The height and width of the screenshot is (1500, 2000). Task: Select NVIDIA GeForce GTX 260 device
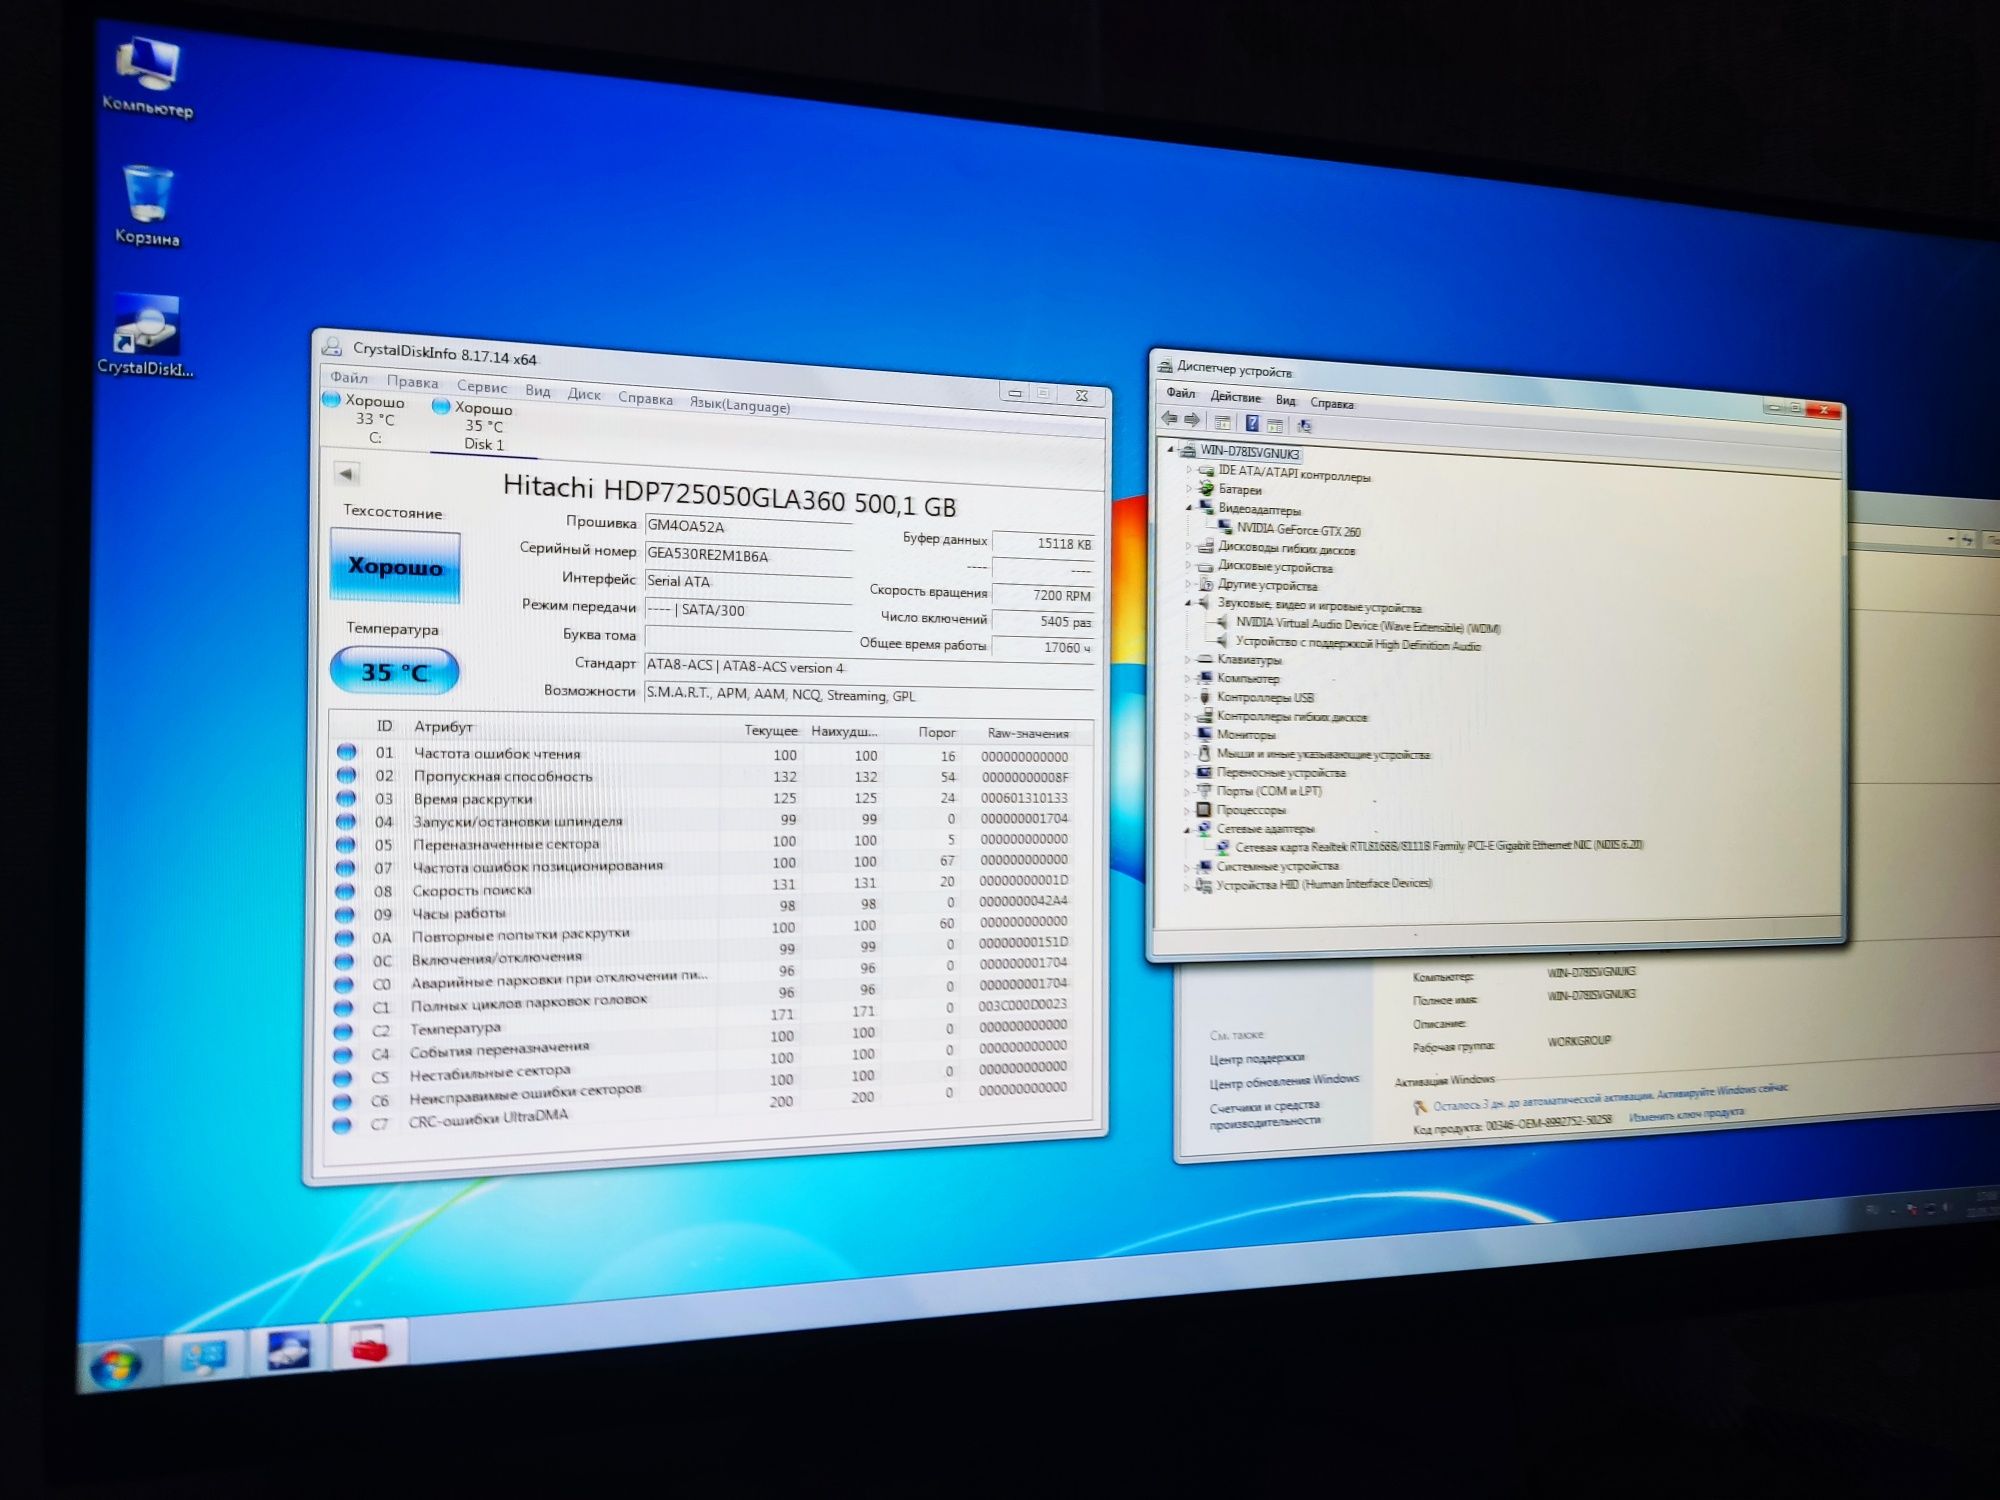pos(1298,530)
